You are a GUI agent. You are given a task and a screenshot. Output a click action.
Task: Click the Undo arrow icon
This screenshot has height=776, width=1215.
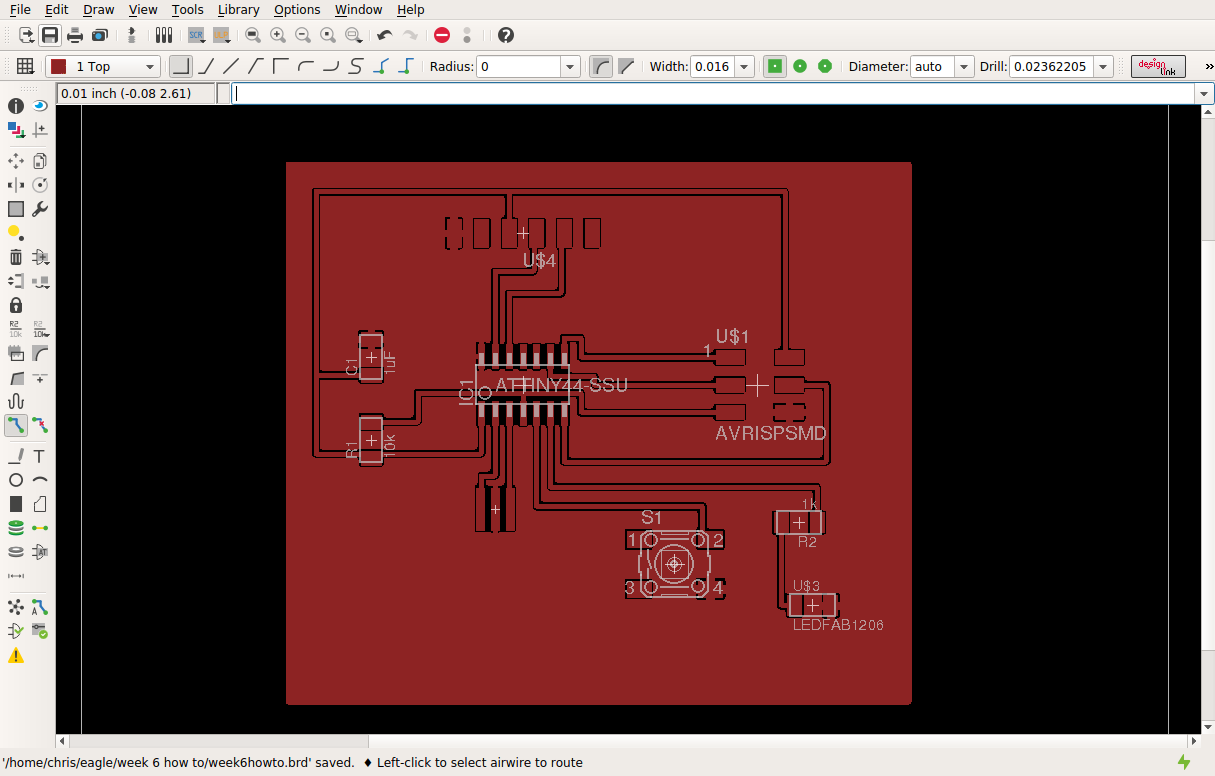click(x=384, y=35)
